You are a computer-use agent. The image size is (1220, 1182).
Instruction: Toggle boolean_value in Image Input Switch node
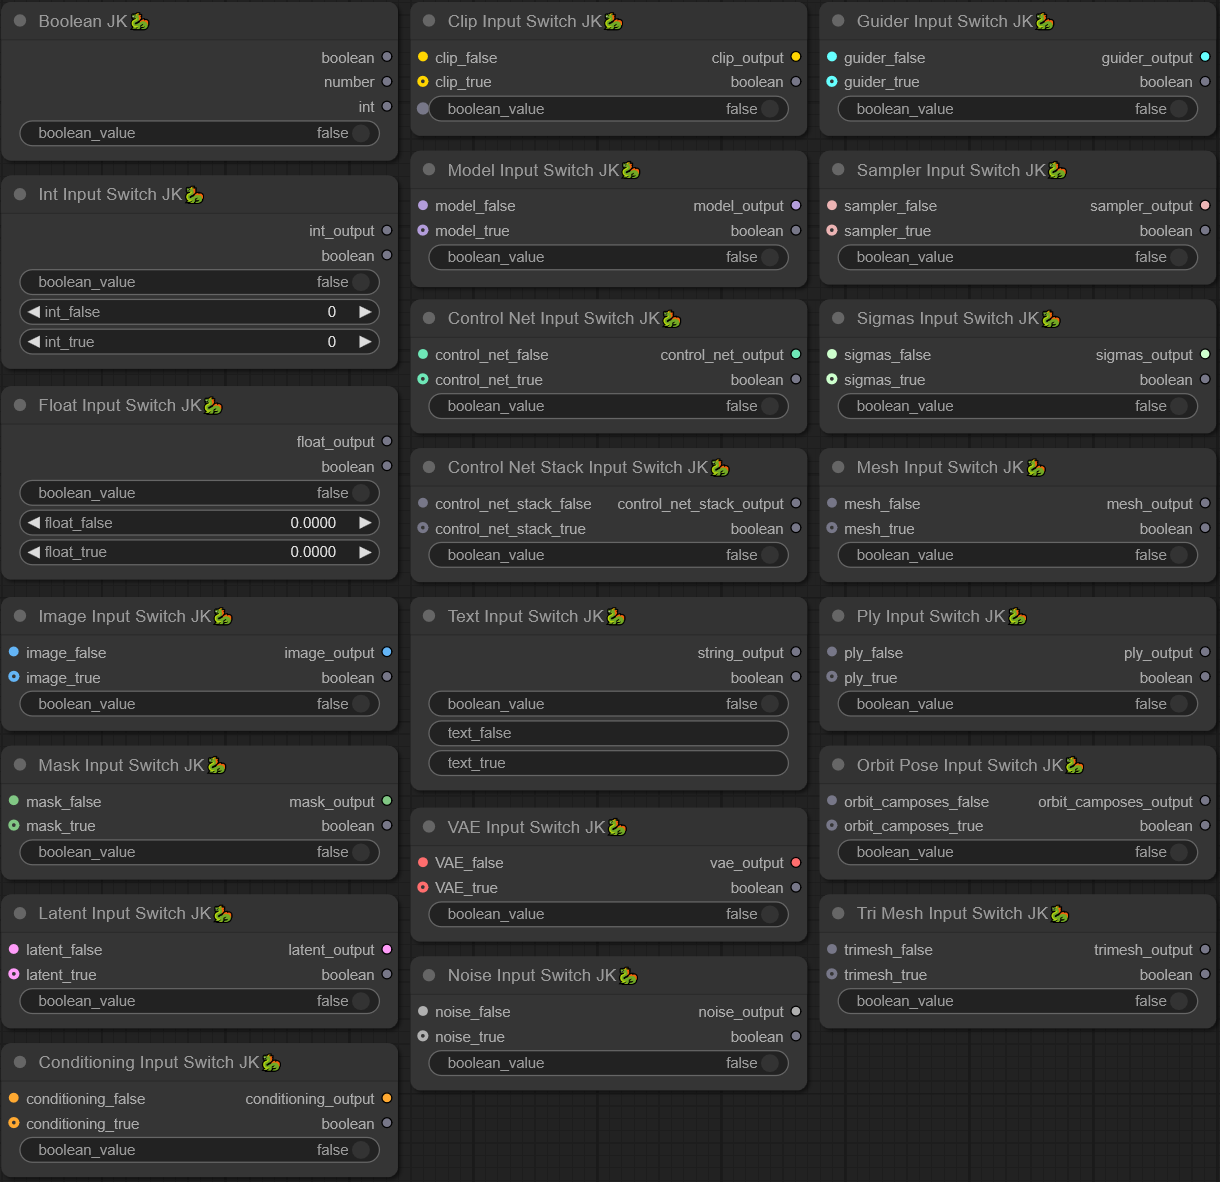[x=200, y=704]
